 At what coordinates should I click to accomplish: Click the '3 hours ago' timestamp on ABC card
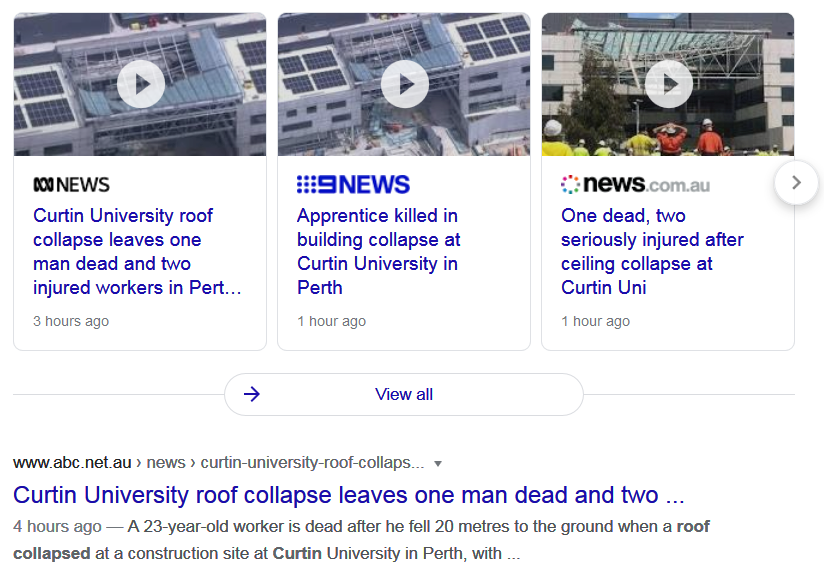tap(71, 321)
